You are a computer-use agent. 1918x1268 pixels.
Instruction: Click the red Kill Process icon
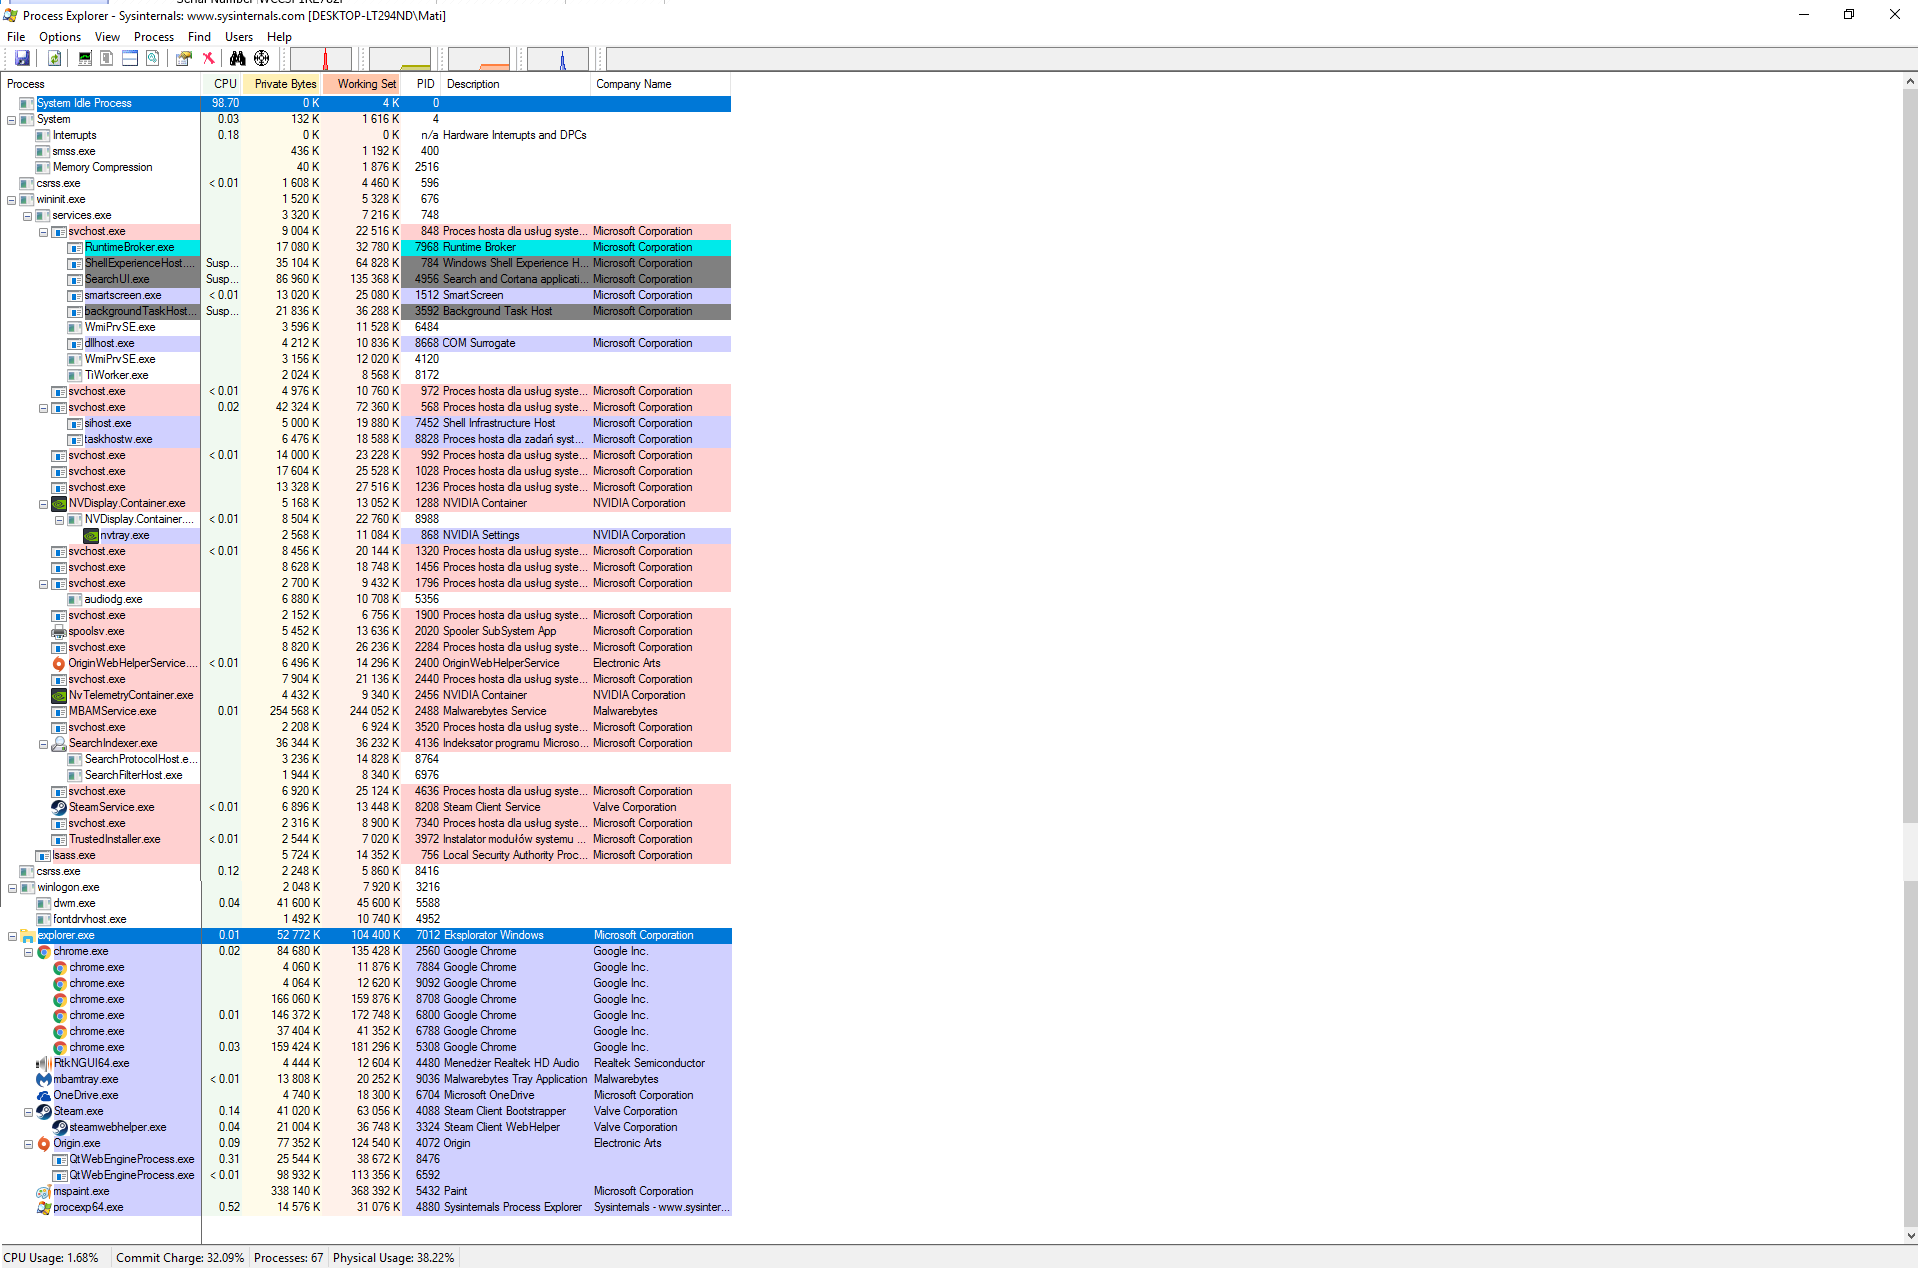(x=209, y=59)
